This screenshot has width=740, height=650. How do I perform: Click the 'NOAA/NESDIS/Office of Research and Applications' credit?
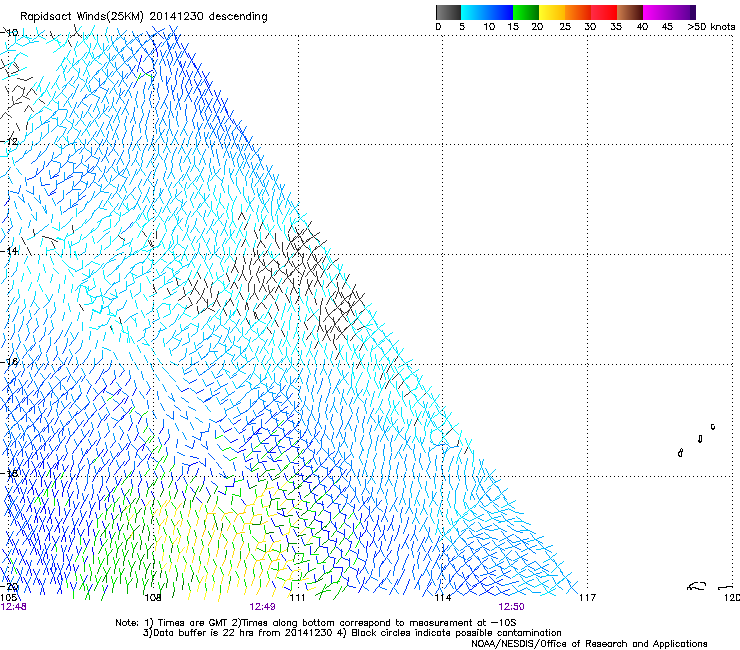tap(589, 644)
